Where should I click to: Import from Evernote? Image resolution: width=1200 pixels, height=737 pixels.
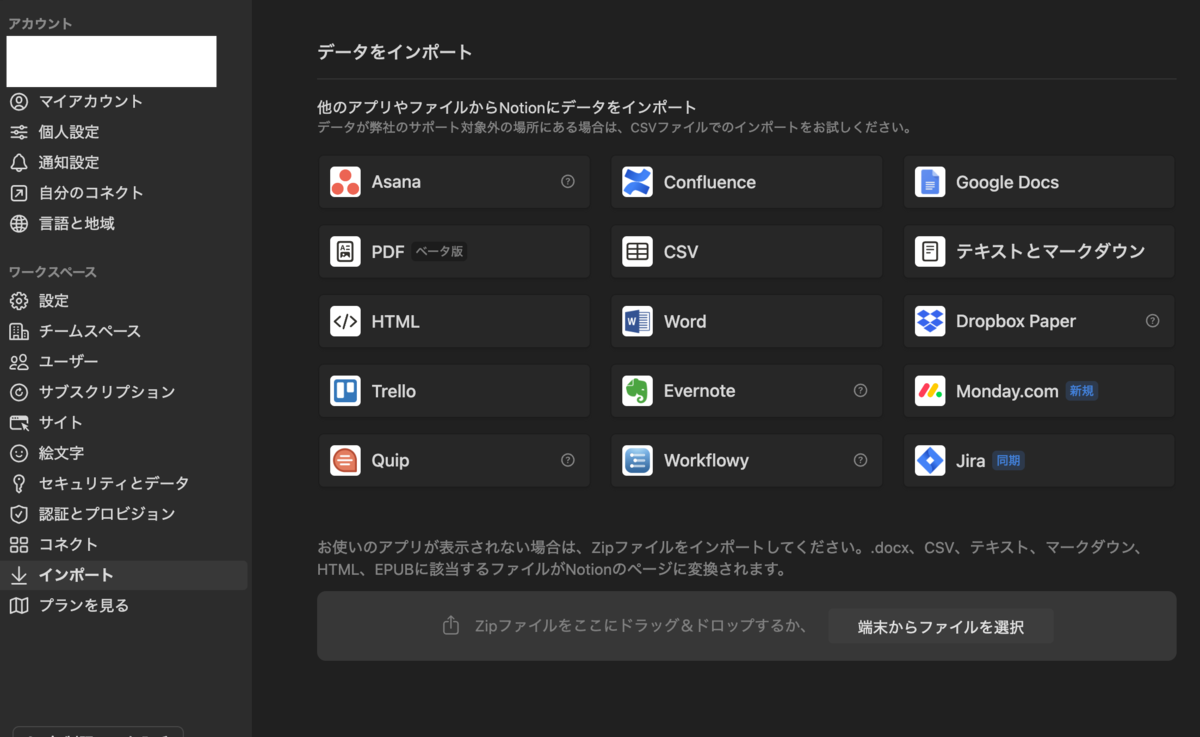(747, 391)
